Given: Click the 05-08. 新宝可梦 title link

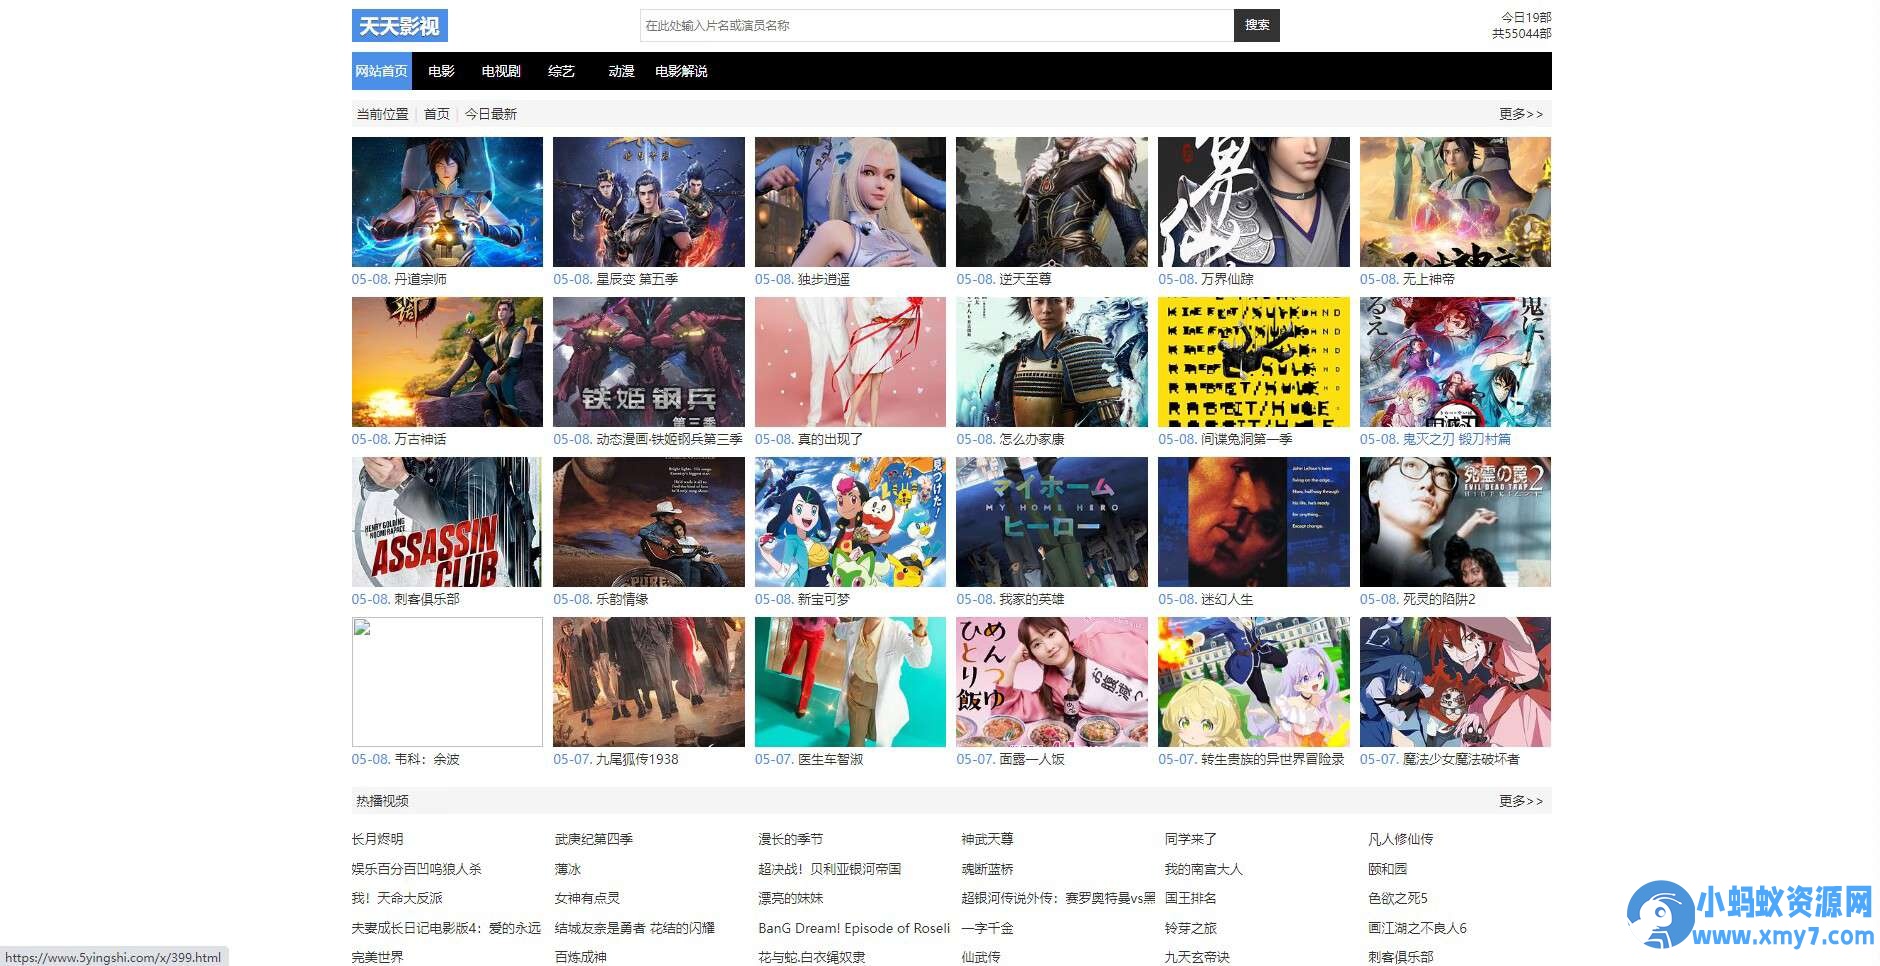Looking at the screenshot, I should click(x=802, y=599).
